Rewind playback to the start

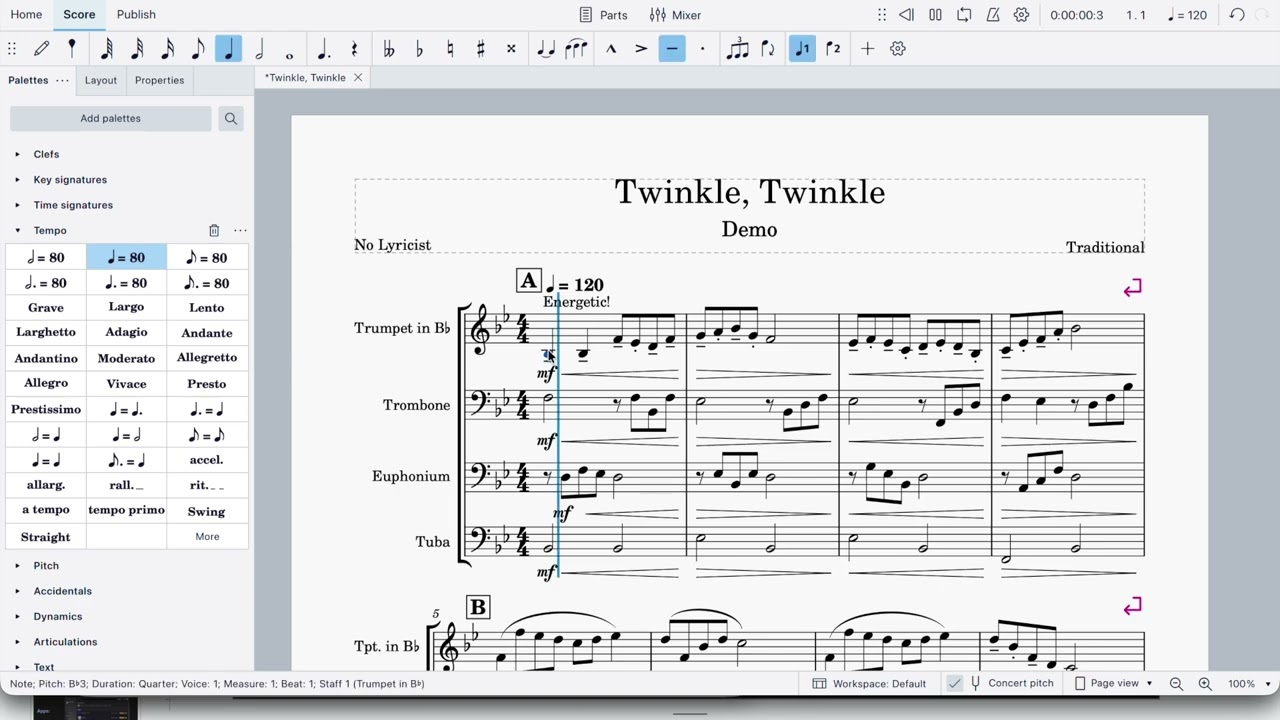(x=906, y=15)
